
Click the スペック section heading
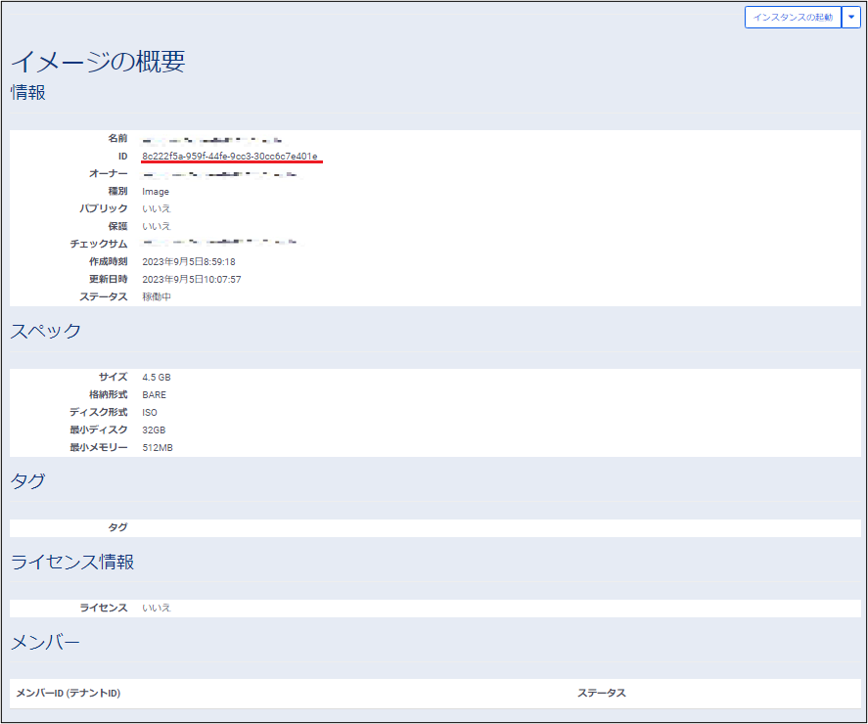coord(46,331)
